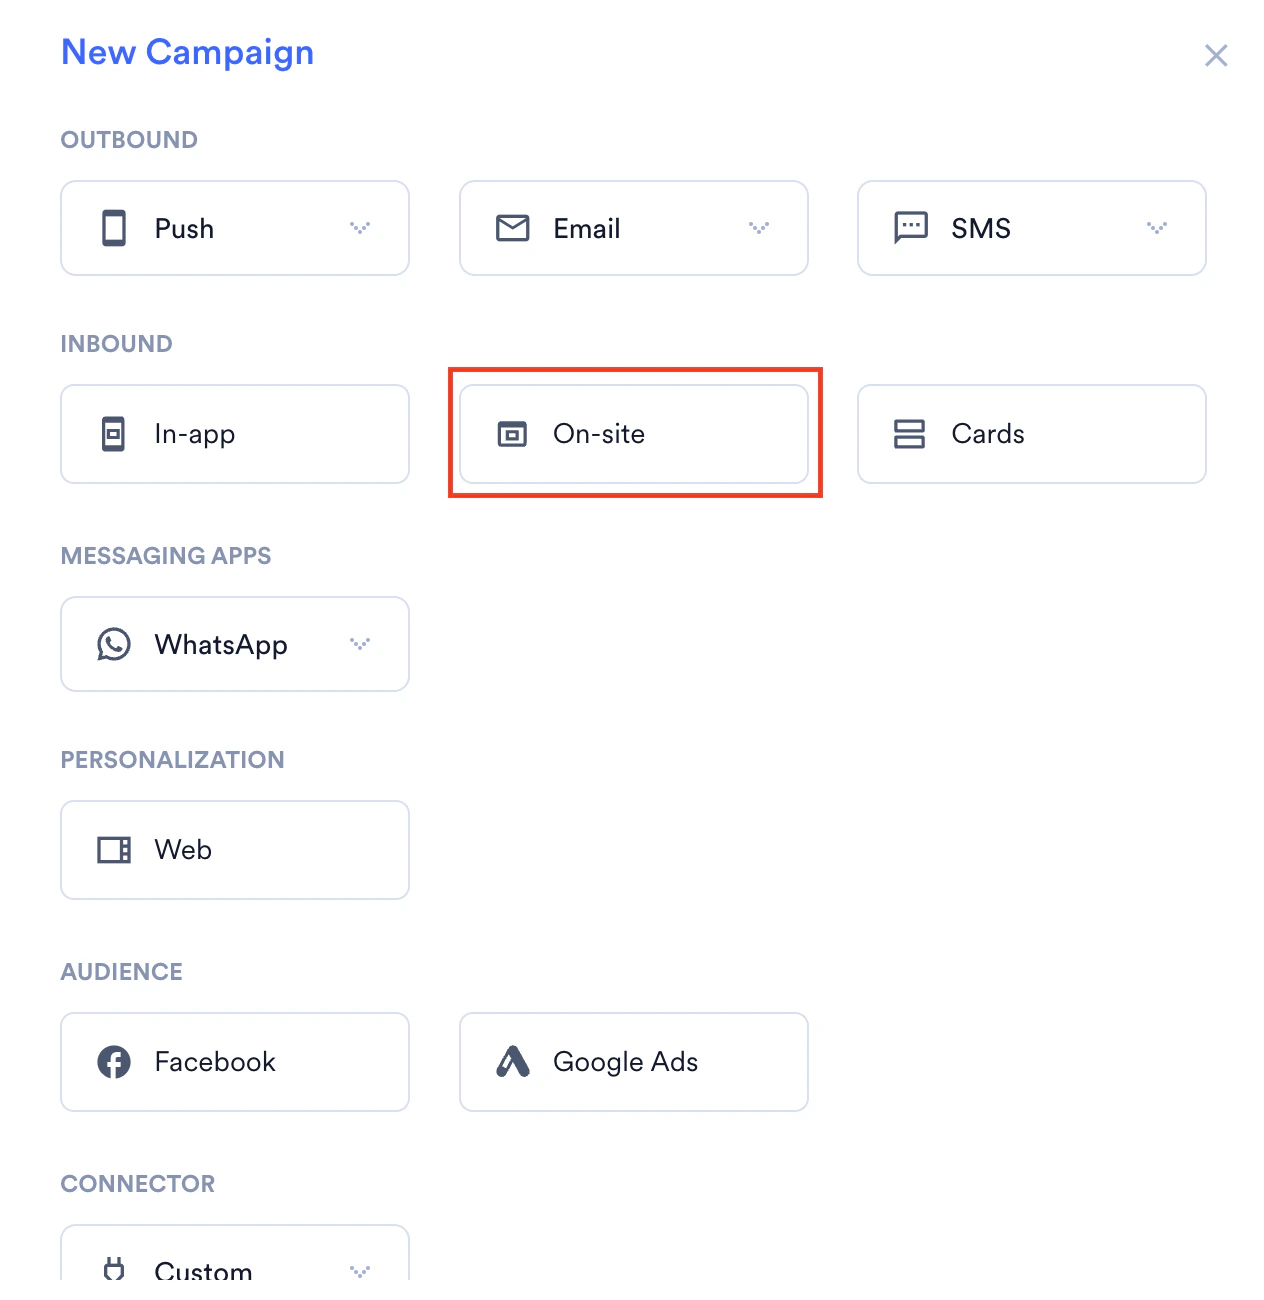Screen dimensions: 1264x1300
Task: Select the Facebook logo icon
Action: tap(113, 1062)
